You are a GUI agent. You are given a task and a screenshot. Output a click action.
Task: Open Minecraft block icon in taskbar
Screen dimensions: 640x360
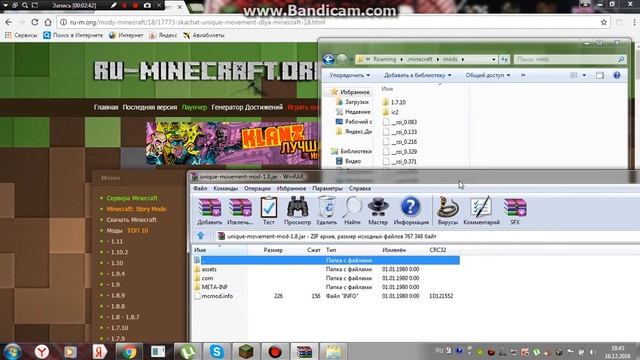[246, 351]
